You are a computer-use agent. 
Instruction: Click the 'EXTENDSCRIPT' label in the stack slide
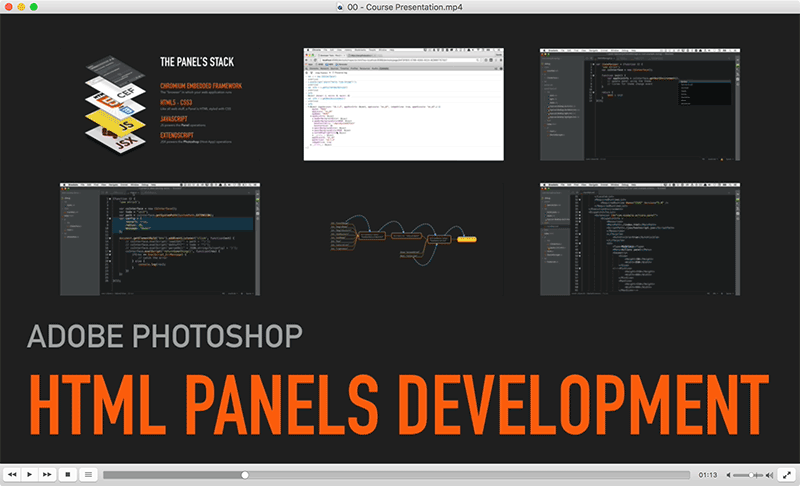coord(177,135)
